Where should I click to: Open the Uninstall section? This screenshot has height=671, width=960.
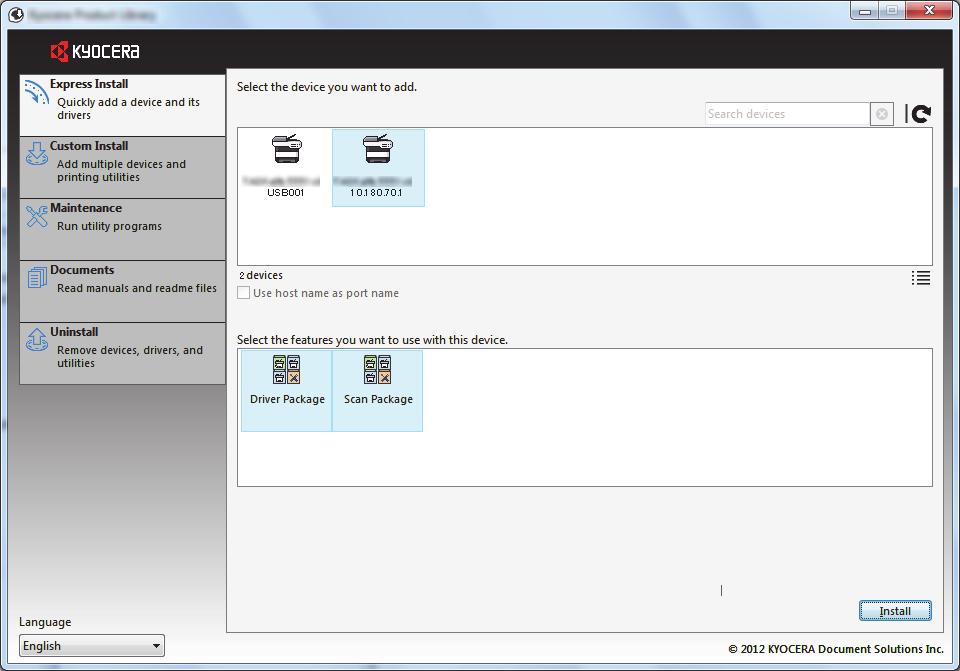[x=122, y=353]
